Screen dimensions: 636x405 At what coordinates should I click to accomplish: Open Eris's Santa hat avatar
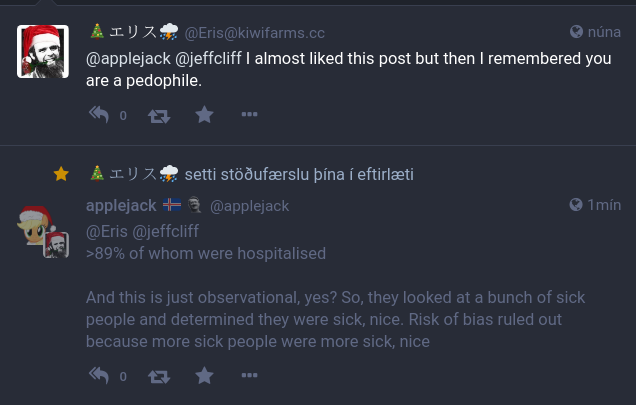coord(43,52)
